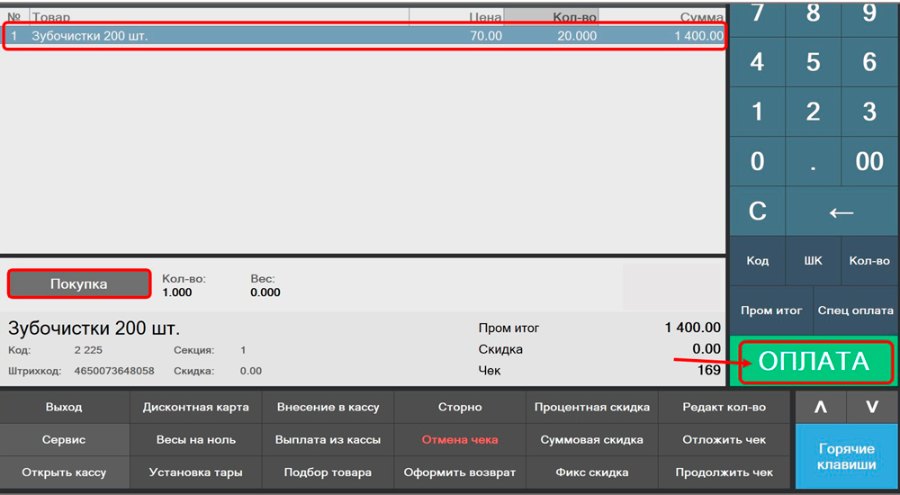Open the Сервис menu
900x495 pixels.
click(x=64, y=440)
